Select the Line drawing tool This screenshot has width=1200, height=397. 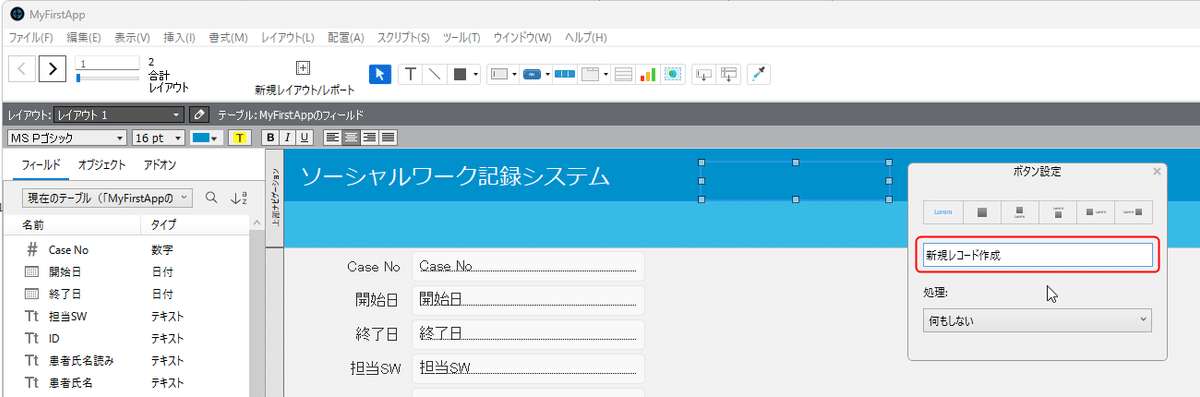[x=435, y=74]
